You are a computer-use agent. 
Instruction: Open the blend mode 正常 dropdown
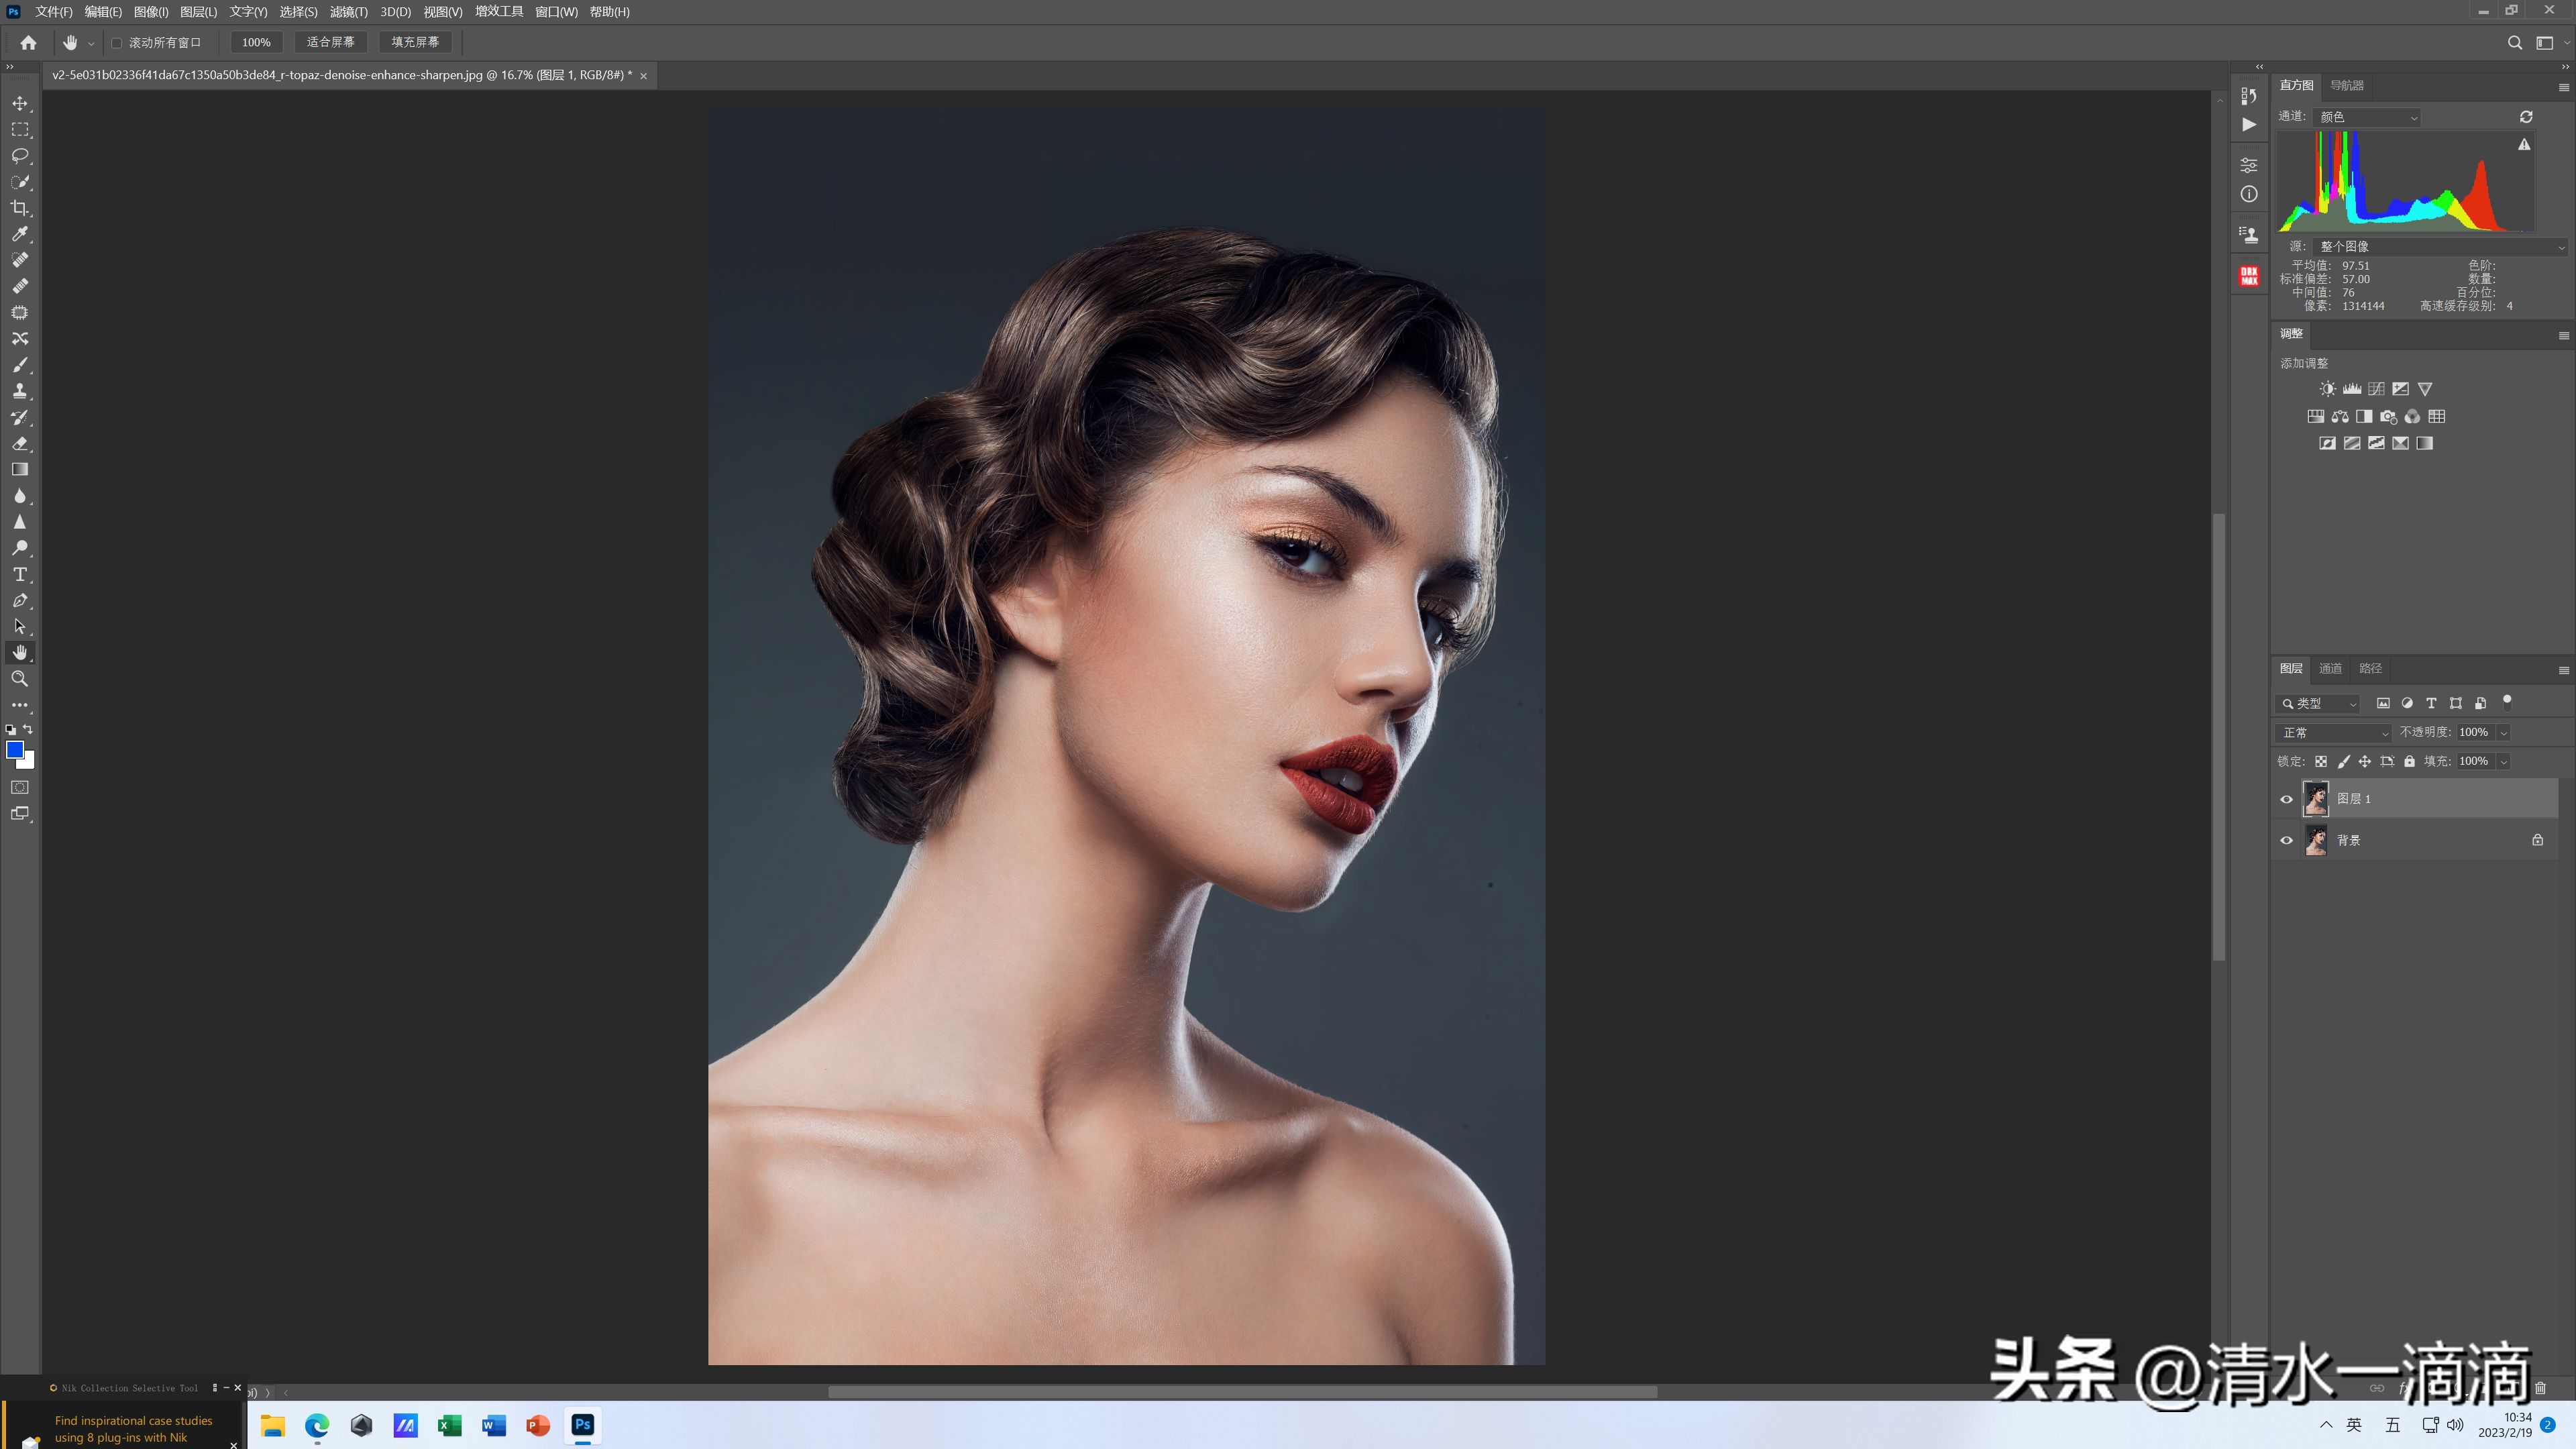[x=2334, y=733]
